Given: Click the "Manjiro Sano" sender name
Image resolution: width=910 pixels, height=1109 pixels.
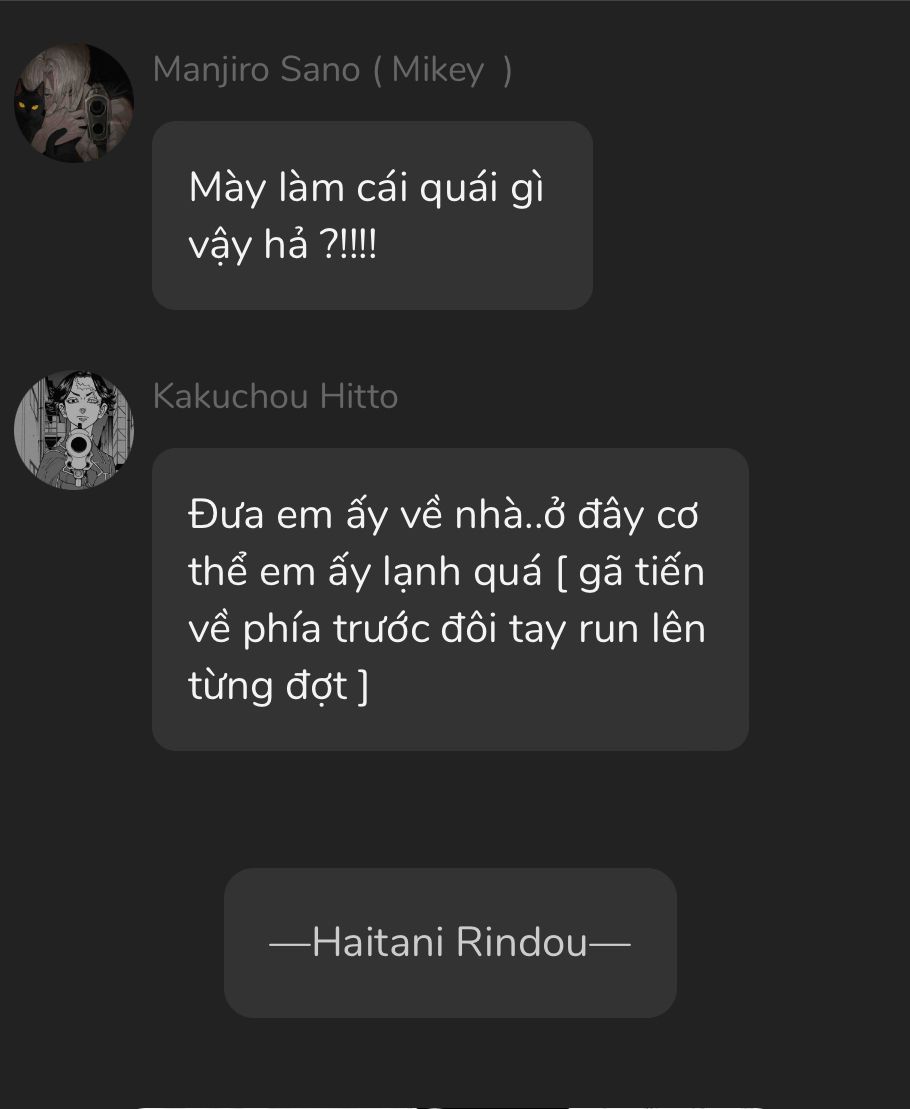Looking at the screenshot, I should tap(257, 69).
